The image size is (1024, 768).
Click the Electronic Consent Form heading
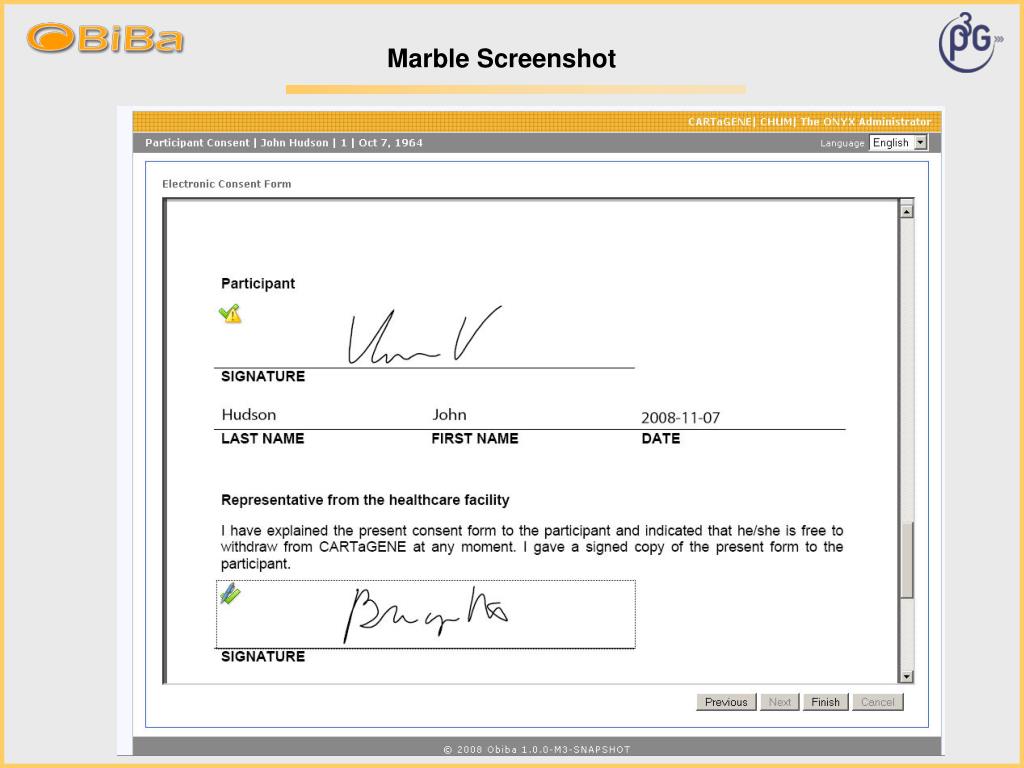coord(227,184)
